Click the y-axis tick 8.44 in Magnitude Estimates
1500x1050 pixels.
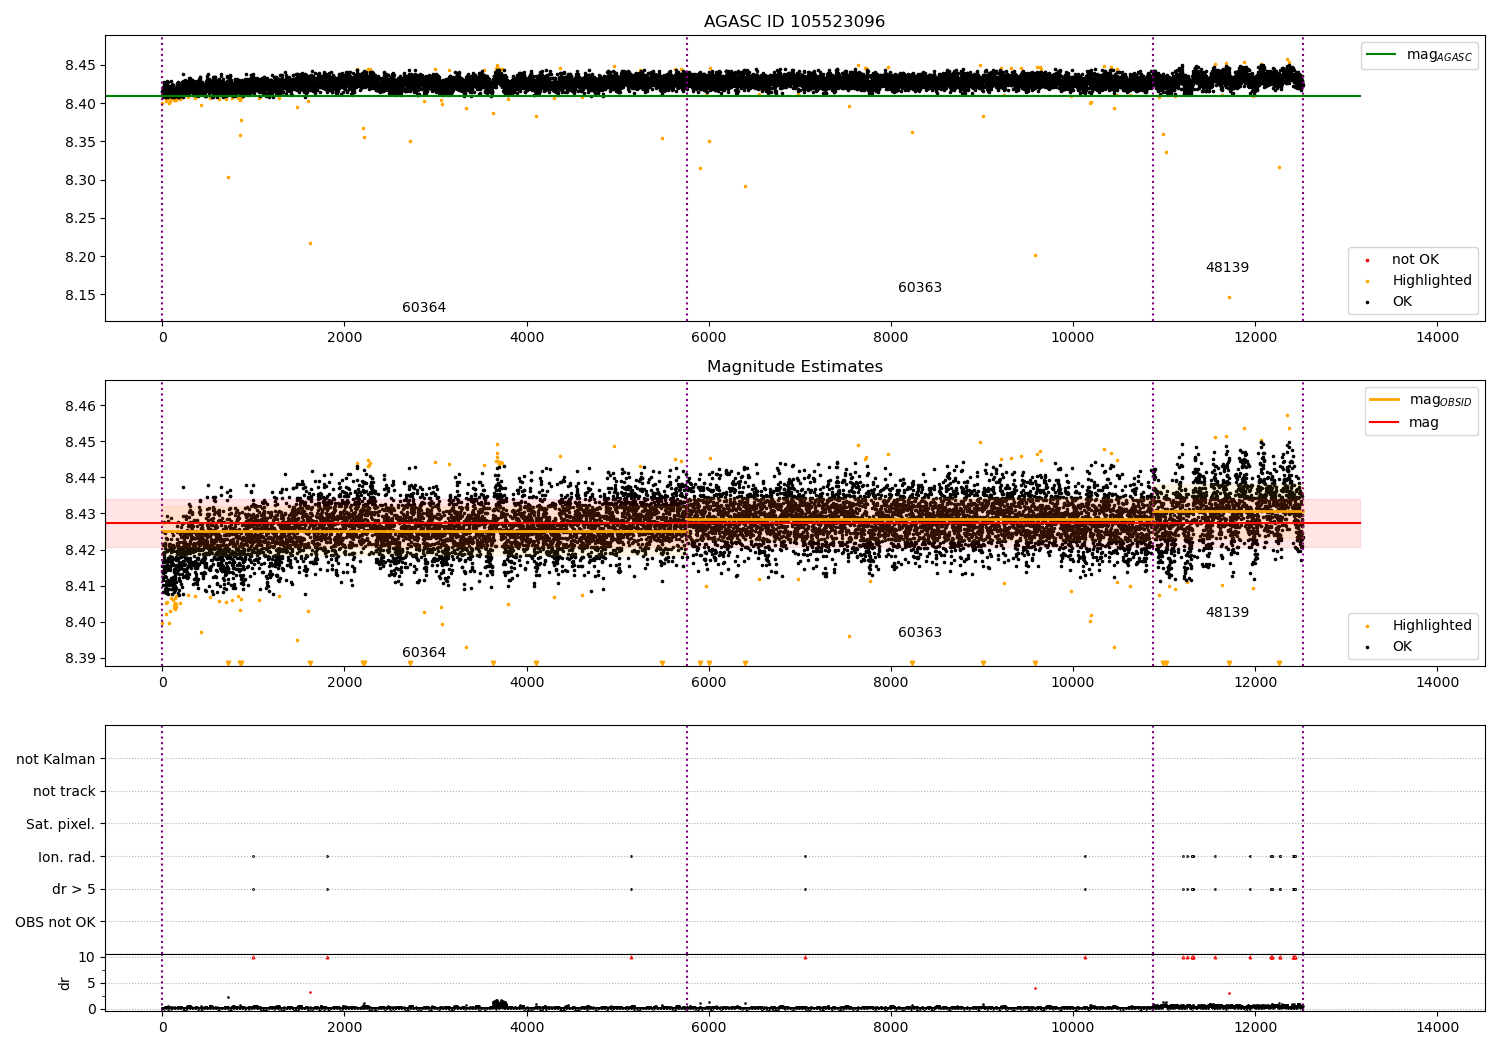[80, 478]
